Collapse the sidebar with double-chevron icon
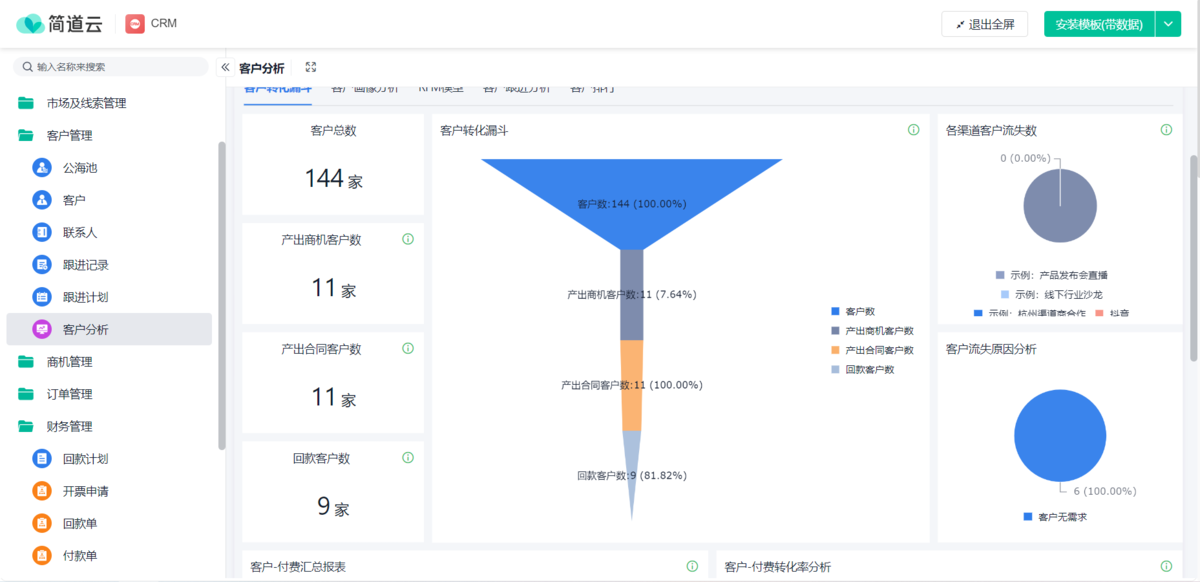This screenshot has width=1200, height=582. click(x=225, y=67)
